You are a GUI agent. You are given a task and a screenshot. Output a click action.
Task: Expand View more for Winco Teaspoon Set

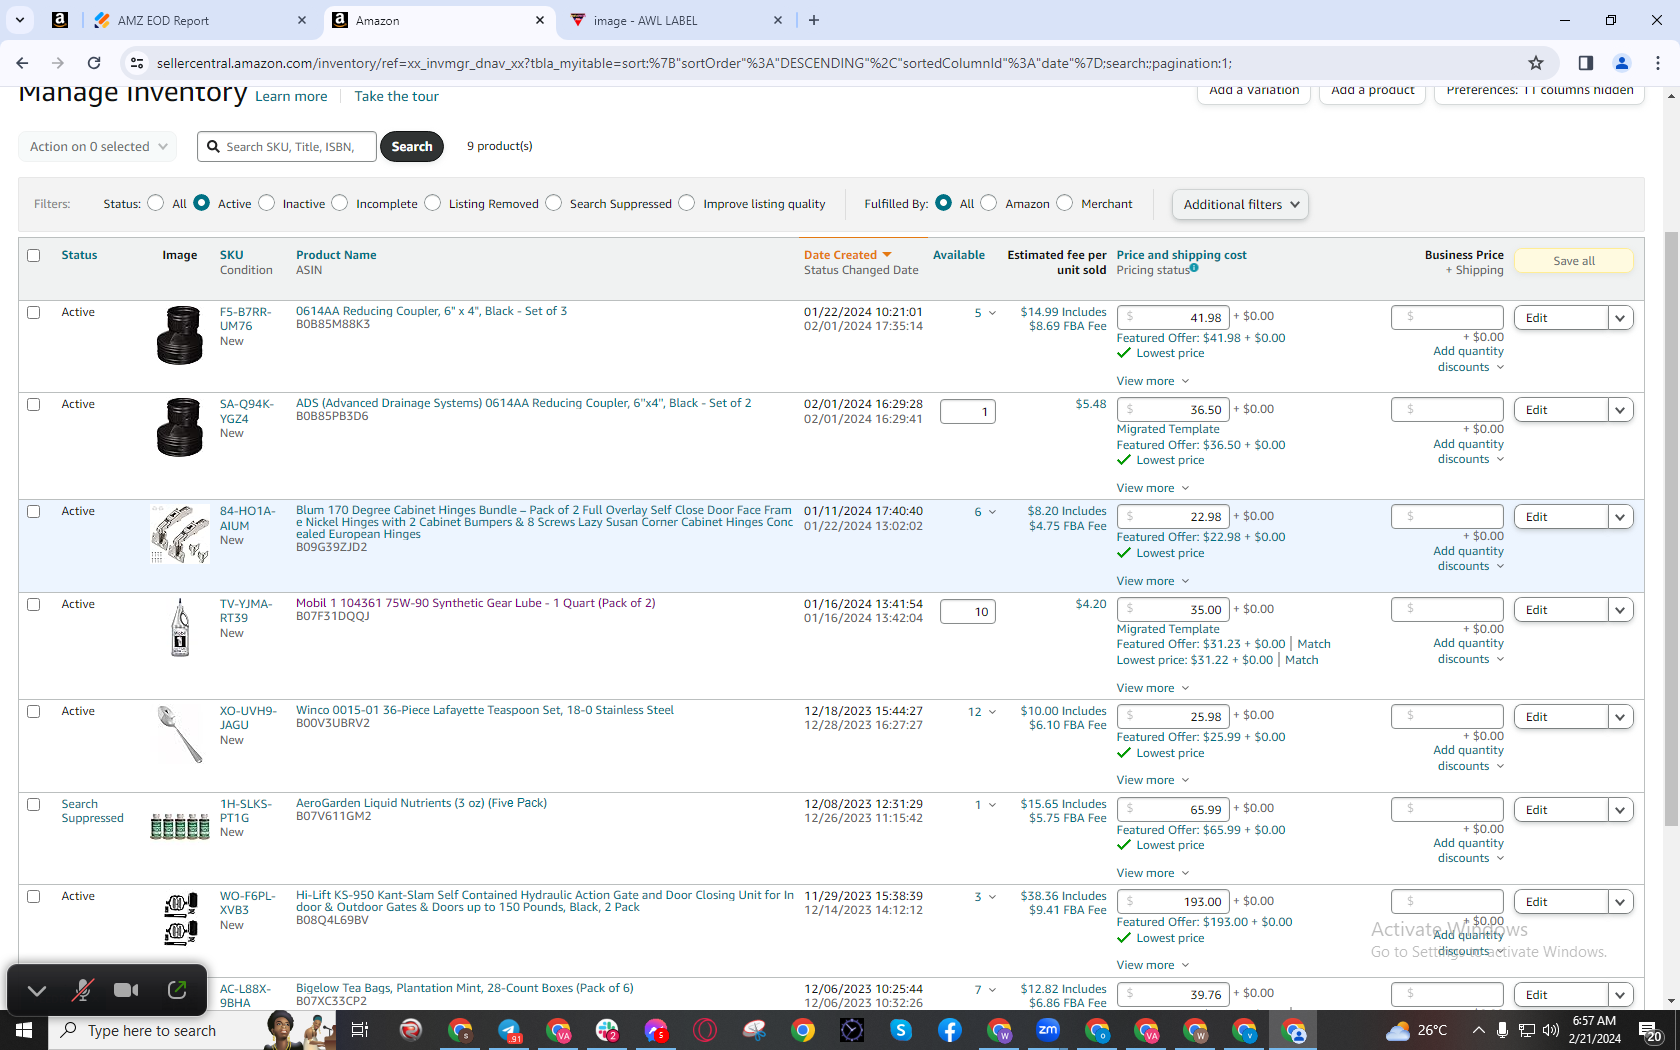1153,780
